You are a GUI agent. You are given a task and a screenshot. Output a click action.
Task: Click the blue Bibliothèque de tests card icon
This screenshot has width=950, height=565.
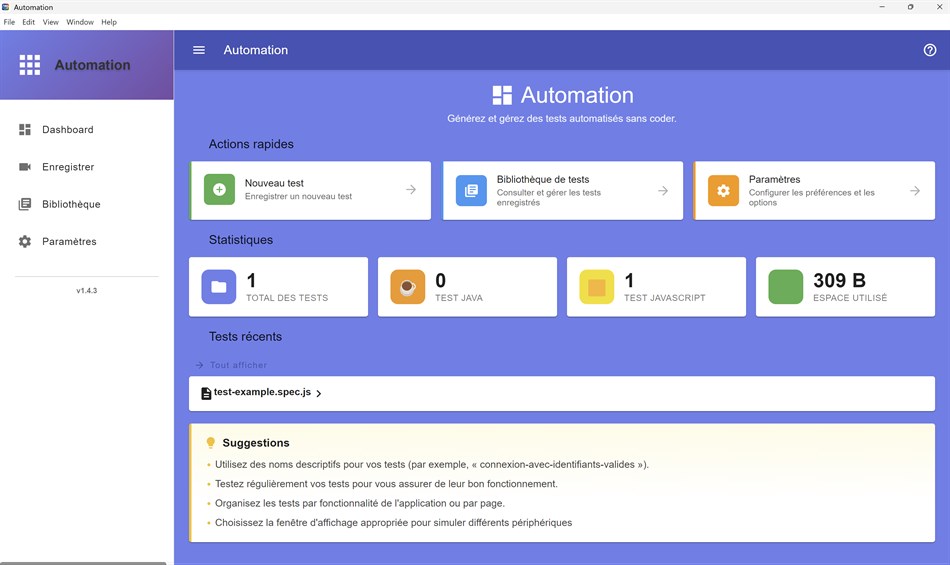471,190
